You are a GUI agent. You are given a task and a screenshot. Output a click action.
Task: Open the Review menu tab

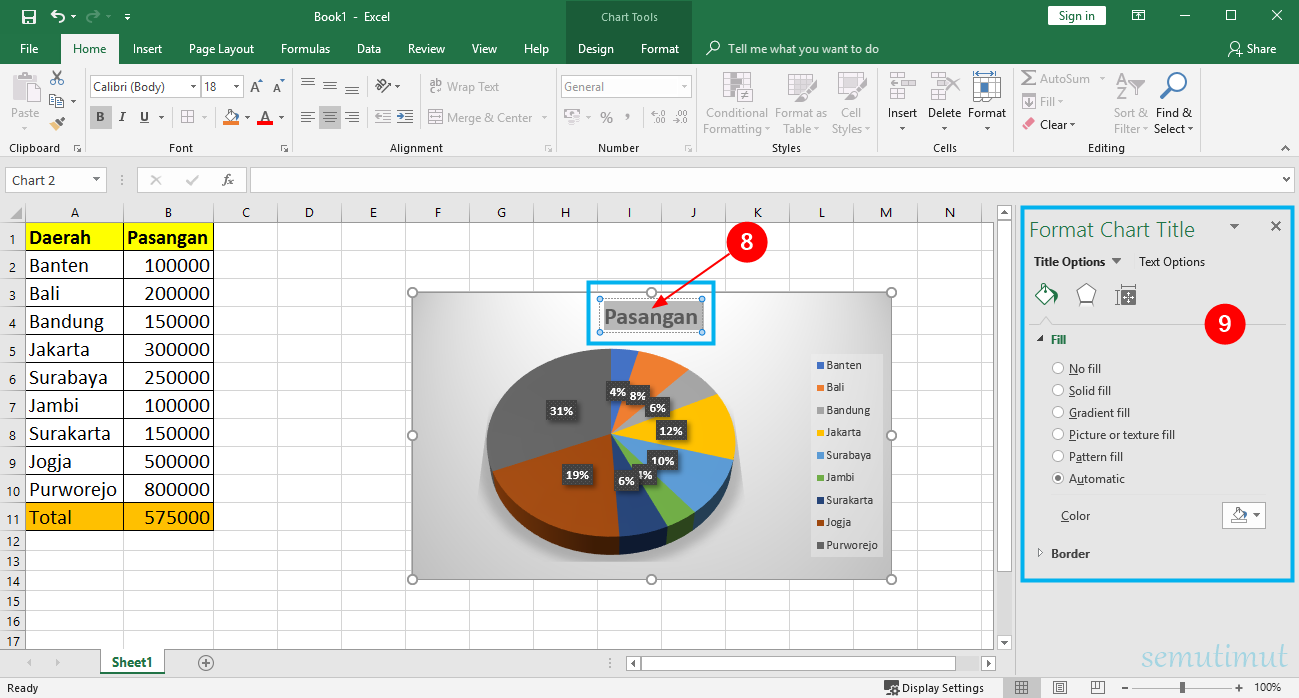point(426,48)
